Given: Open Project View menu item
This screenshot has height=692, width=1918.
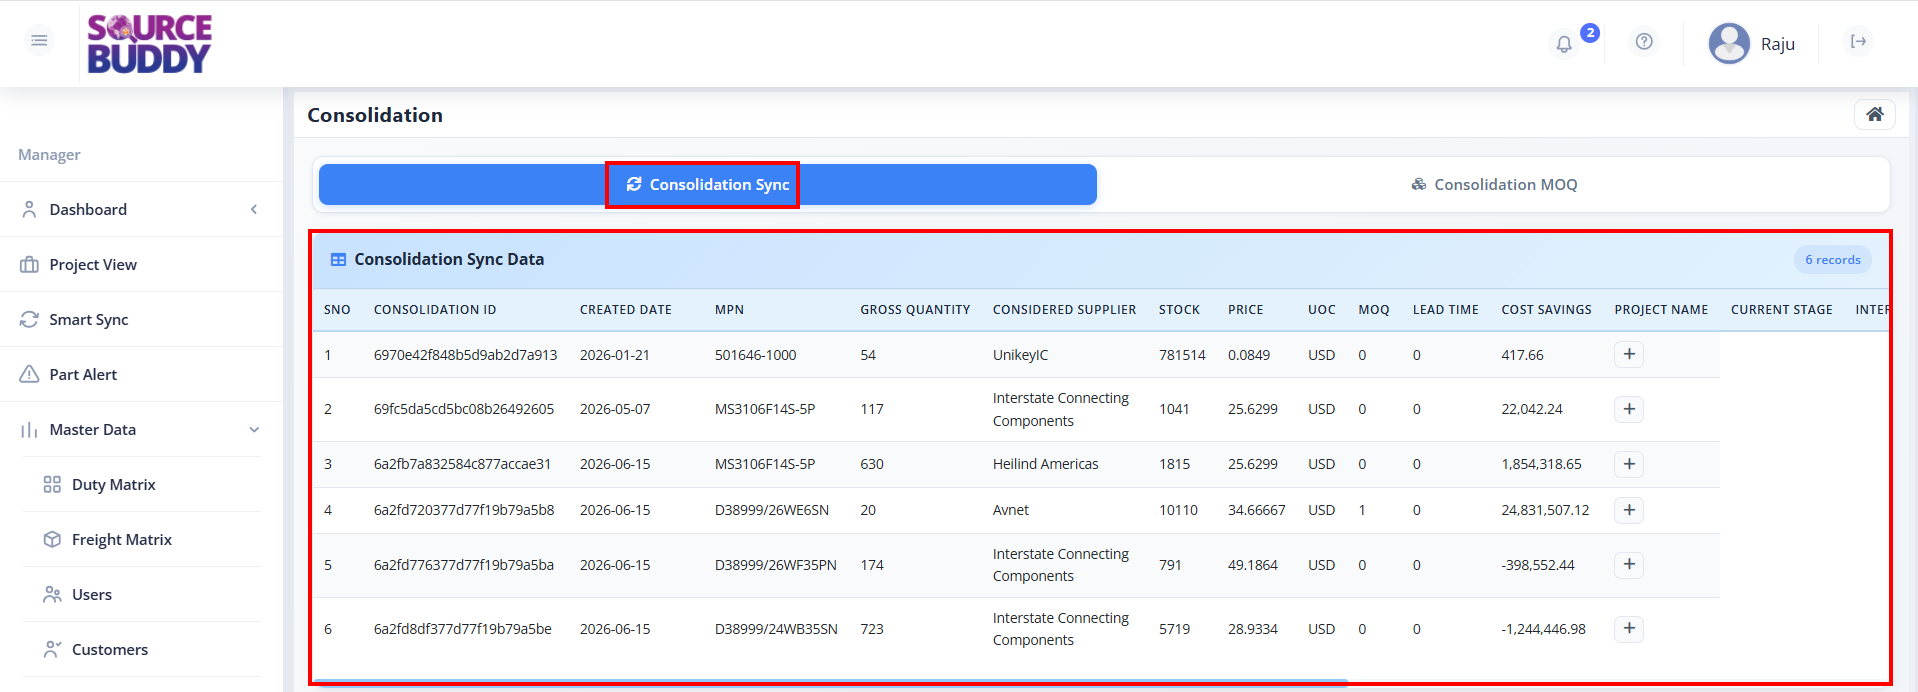Looking at the screenshot, I should pos(141,264).
